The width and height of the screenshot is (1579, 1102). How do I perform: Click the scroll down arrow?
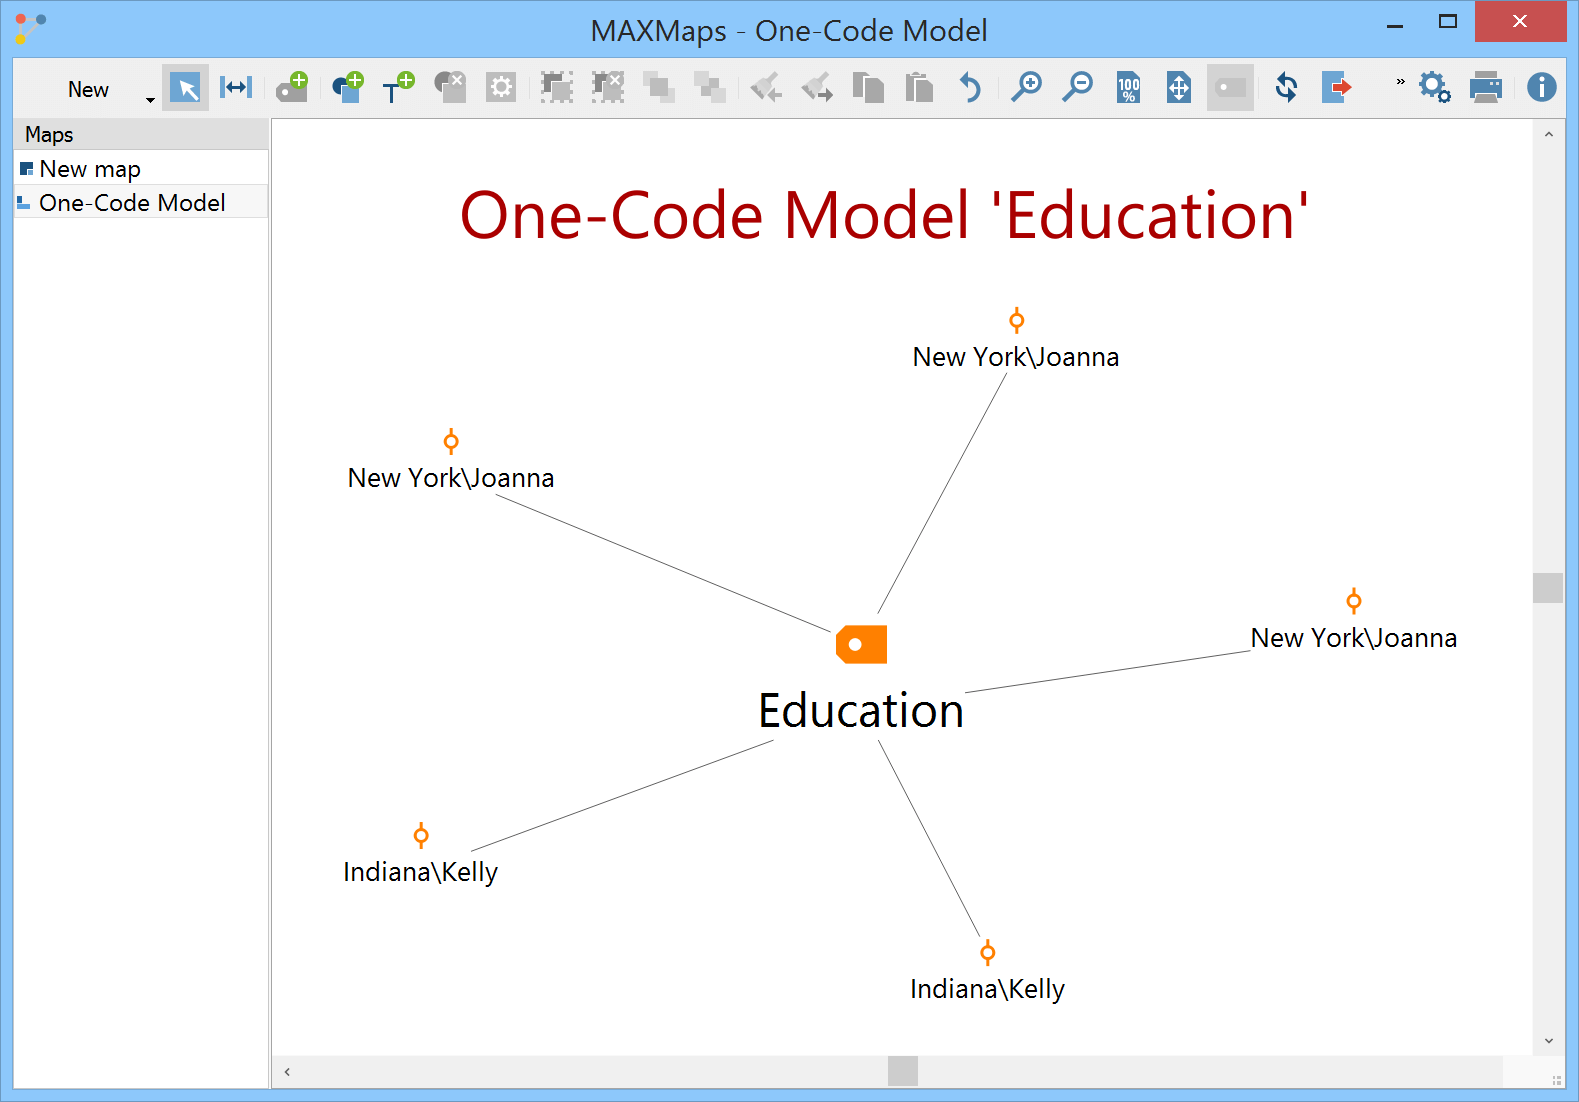(x=1548, y=1041)
